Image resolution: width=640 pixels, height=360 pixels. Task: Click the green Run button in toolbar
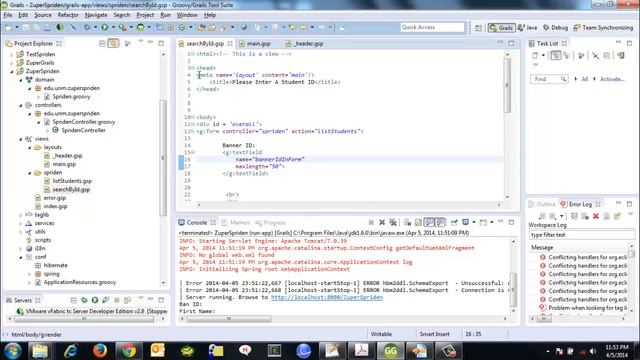click(104, 27)
